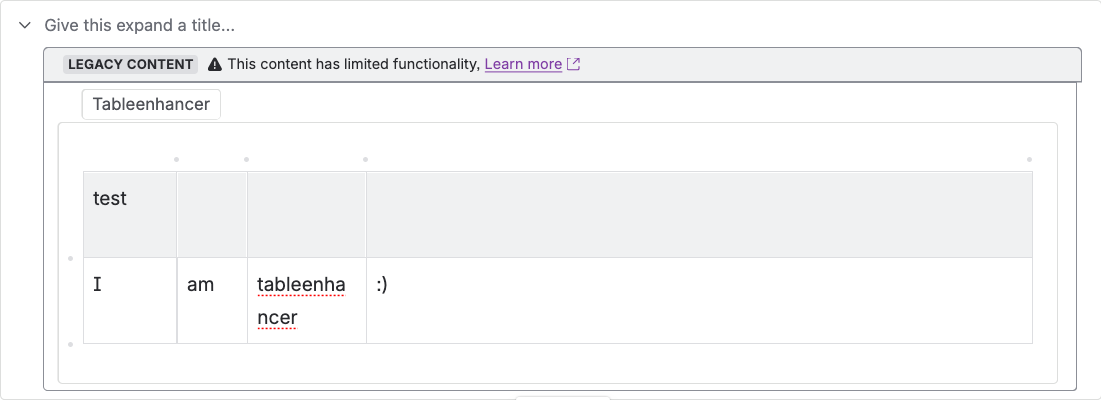
Task: Collapse the expand section chevron
Action: (25, 25)
